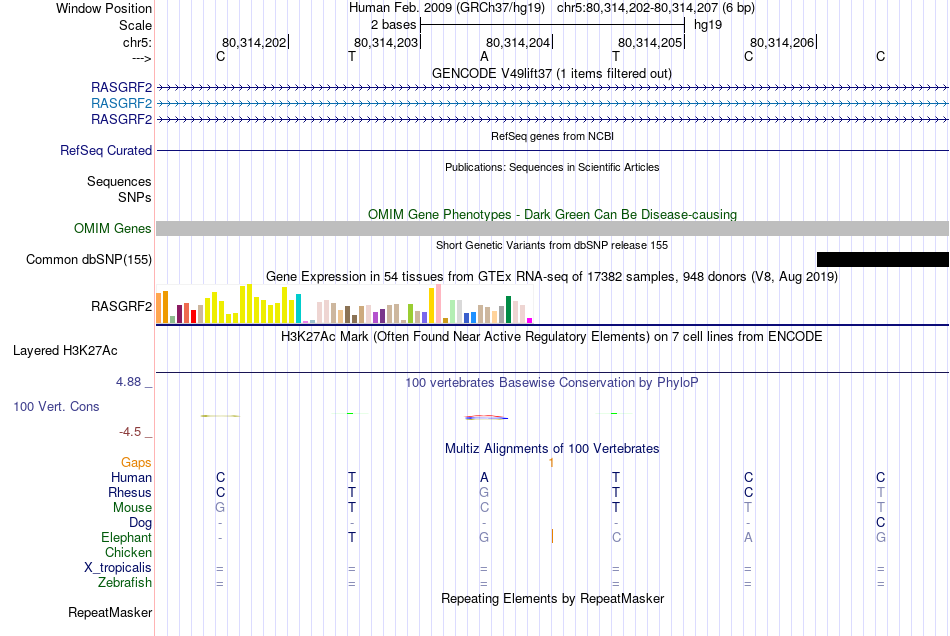Click the Scale label
This screenshot has height=636, width=950.
coord(135,25)
